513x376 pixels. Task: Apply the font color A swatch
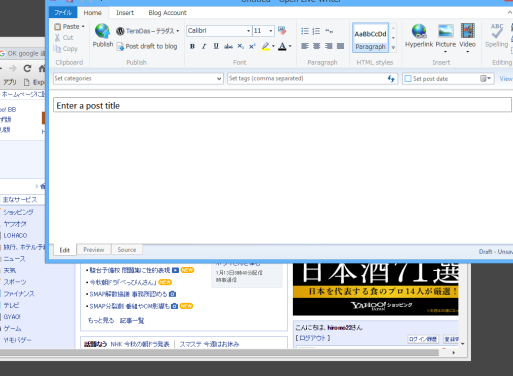coord(282,46)
